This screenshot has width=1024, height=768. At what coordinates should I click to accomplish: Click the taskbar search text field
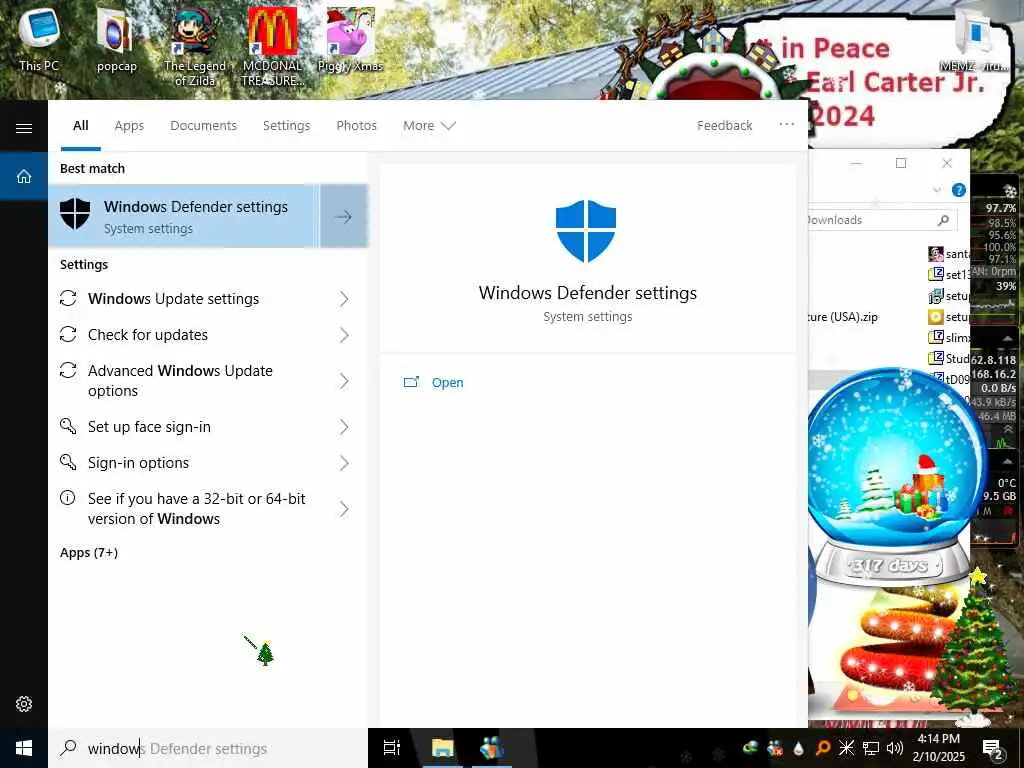coord(208,748)
